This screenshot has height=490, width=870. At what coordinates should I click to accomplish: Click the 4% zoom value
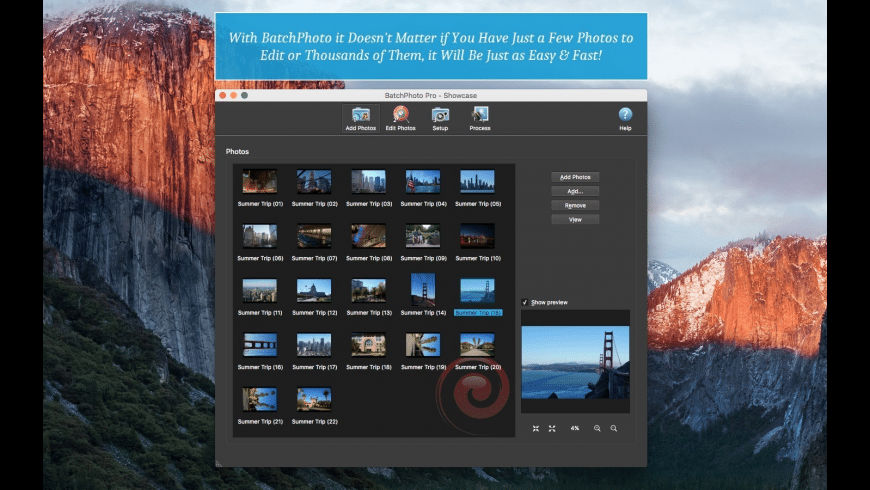[x=575, y=428]
